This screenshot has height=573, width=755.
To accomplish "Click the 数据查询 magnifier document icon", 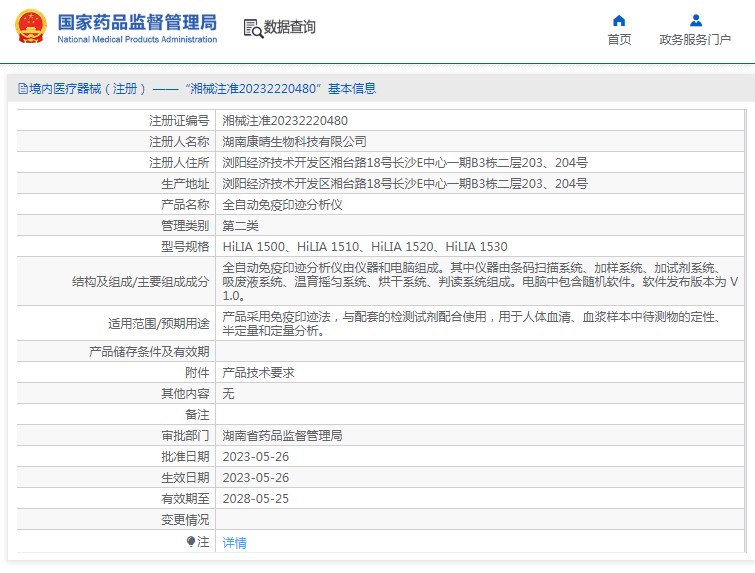I will pos(252,28).
